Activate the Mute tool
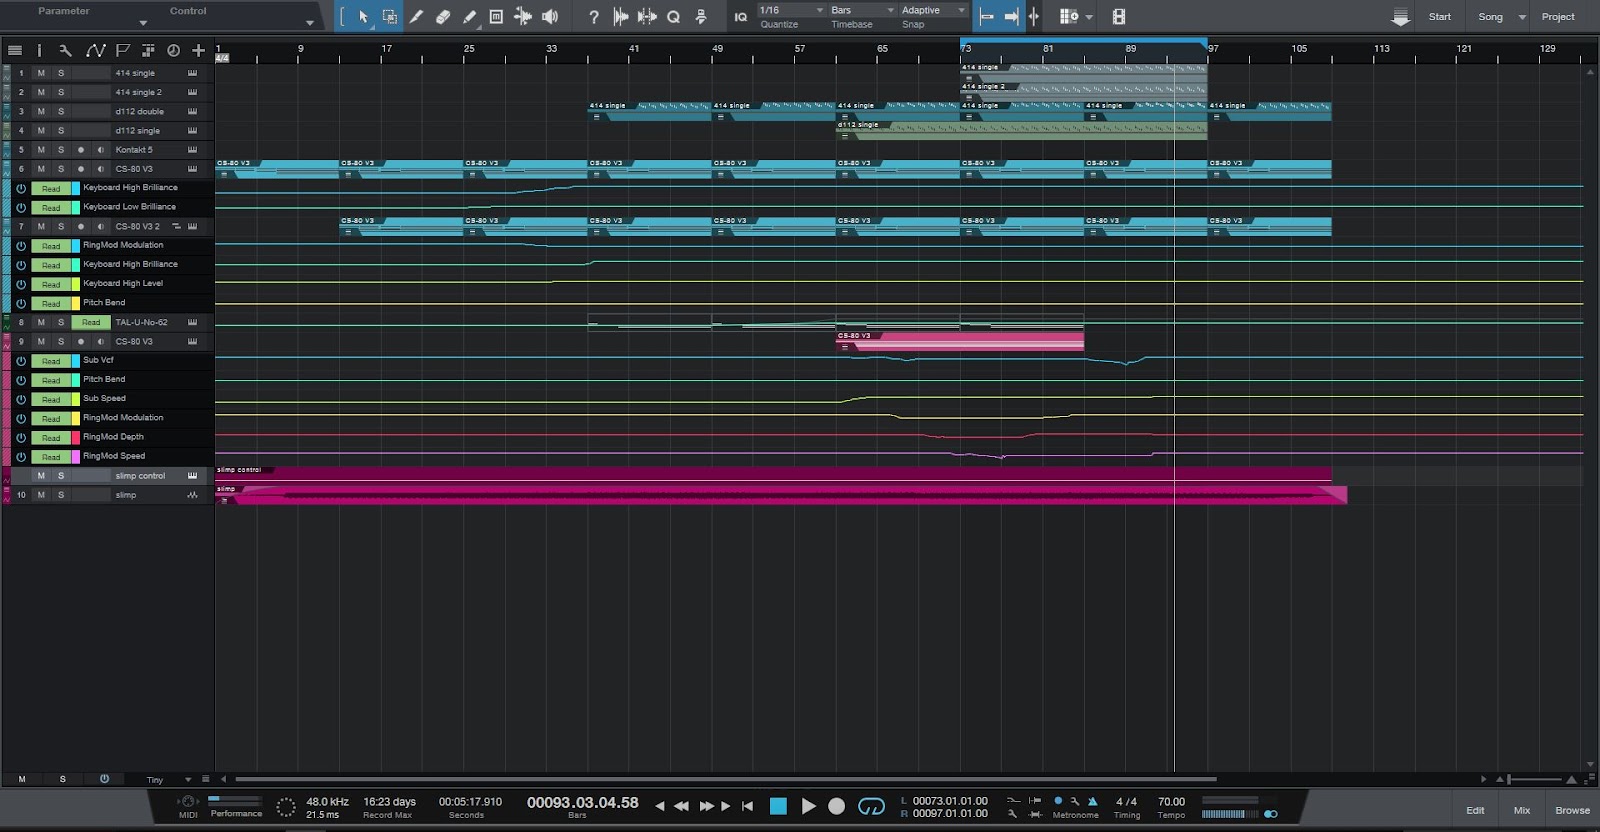Viewport: 1600px width, 832px height. pyautogui.click(x=496, y=17)
